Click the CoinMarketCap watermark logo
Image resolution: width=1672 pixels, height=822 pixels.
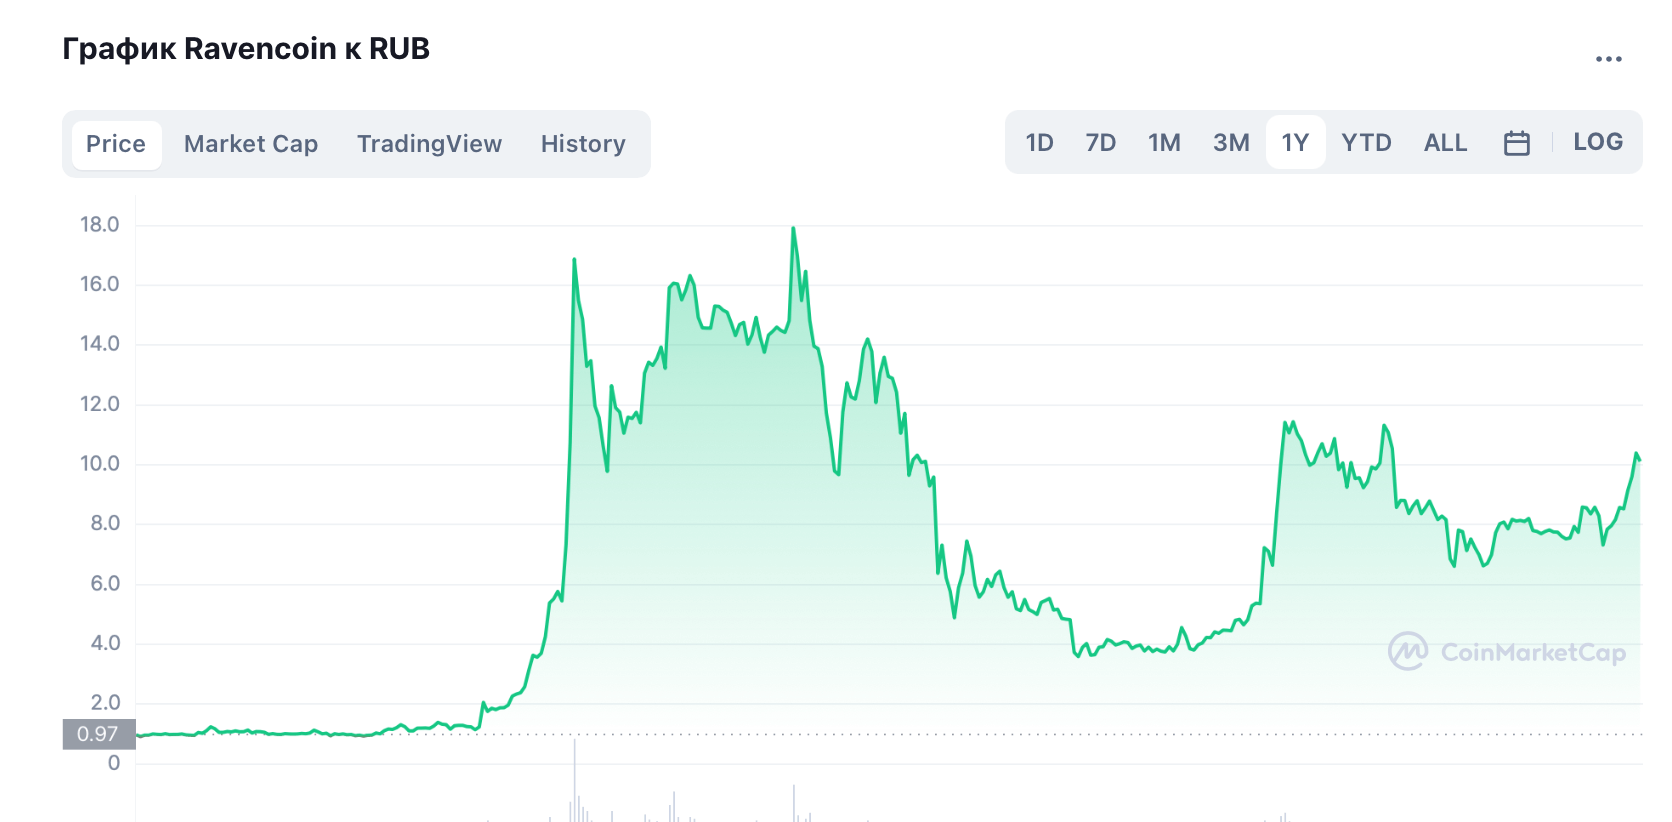pyautogui.click(x=1507, y=652)
